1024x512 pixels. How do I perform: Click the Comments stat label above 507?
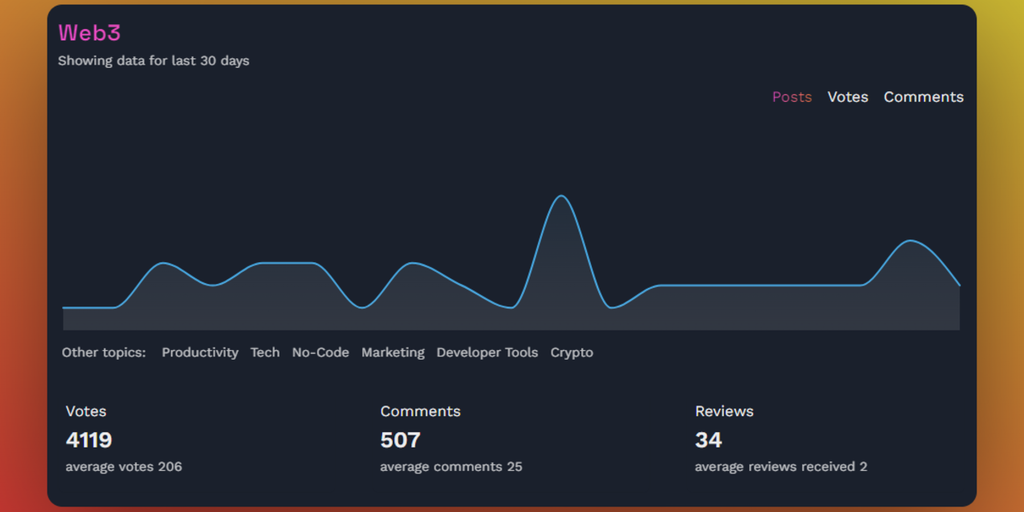tap(421, 411)
